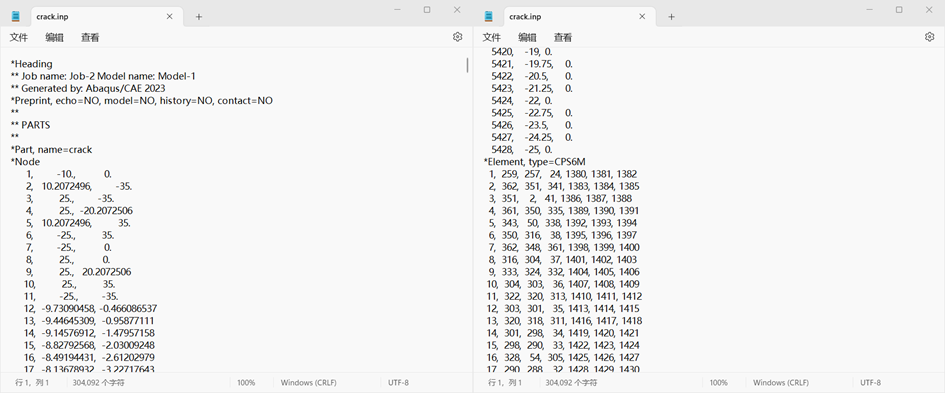Screen dimensions: 945x393
Task: Open 编辑 menu in right window
Action: tap(527, 37)
